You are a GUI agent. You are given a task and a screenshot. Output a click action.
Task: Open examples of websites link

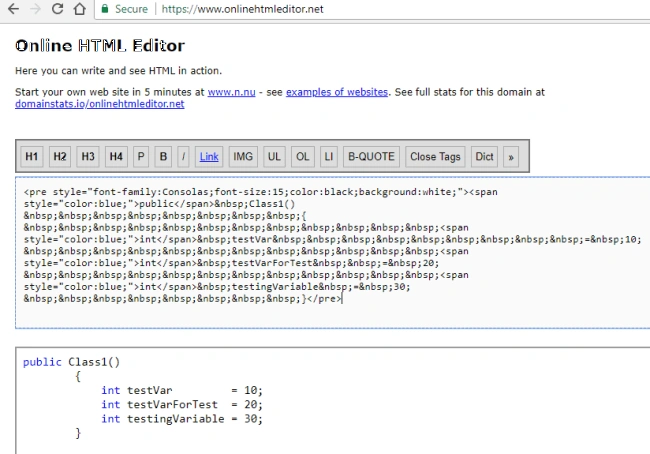[337, 92]
